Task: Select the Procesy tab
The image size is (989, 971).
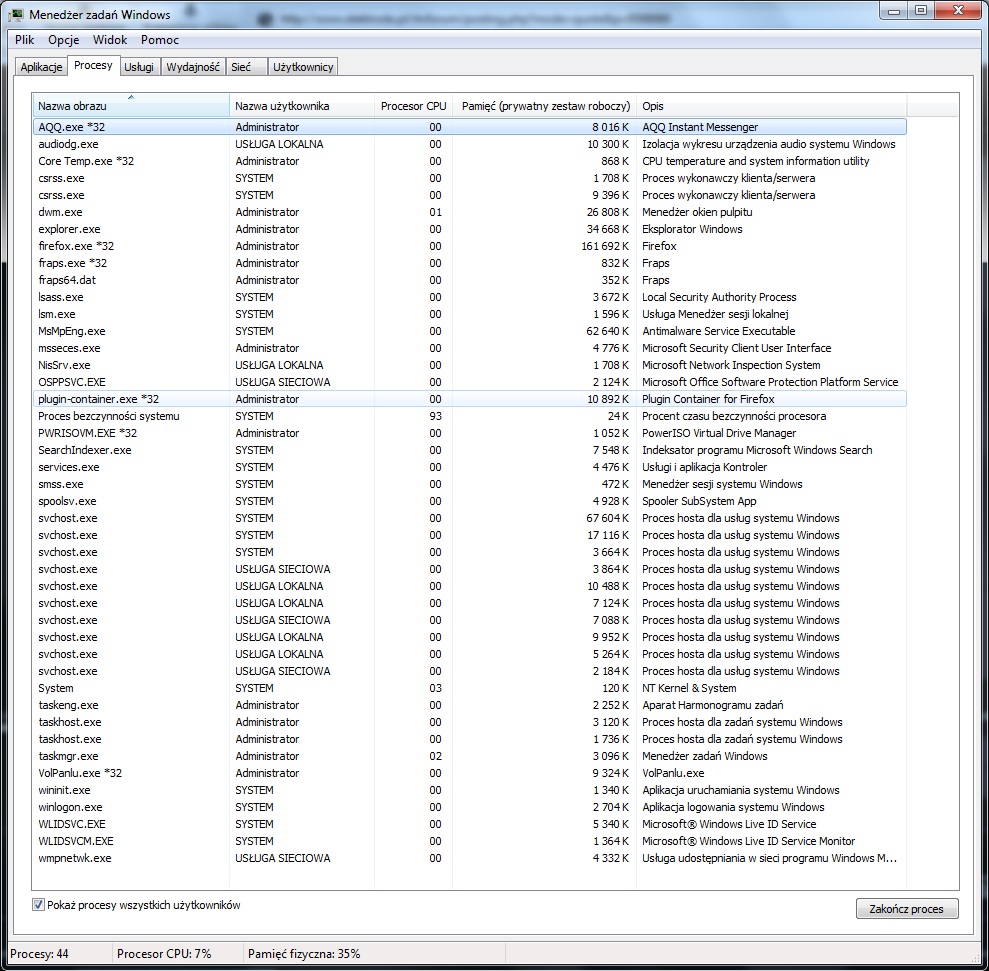Action: (93, 66)
